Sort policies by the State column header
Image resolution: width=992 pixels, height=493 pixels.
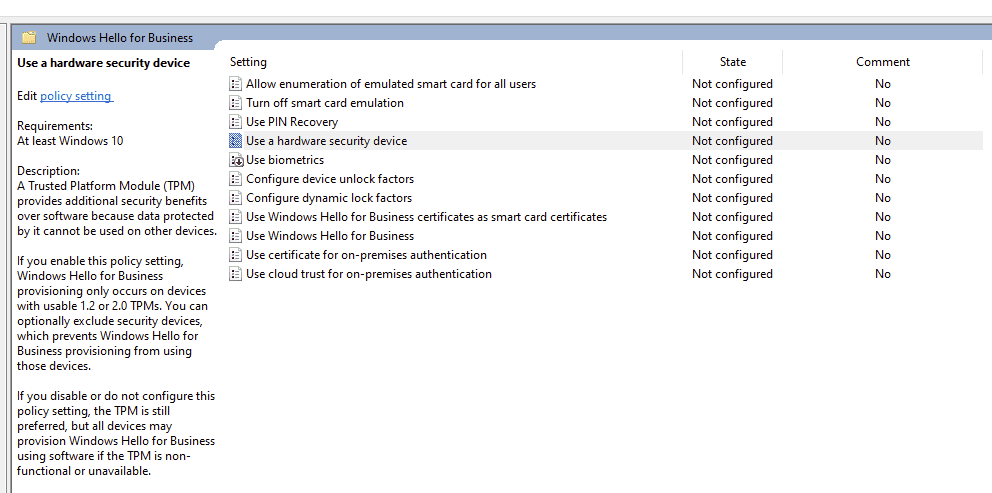(x=732, y=62)
